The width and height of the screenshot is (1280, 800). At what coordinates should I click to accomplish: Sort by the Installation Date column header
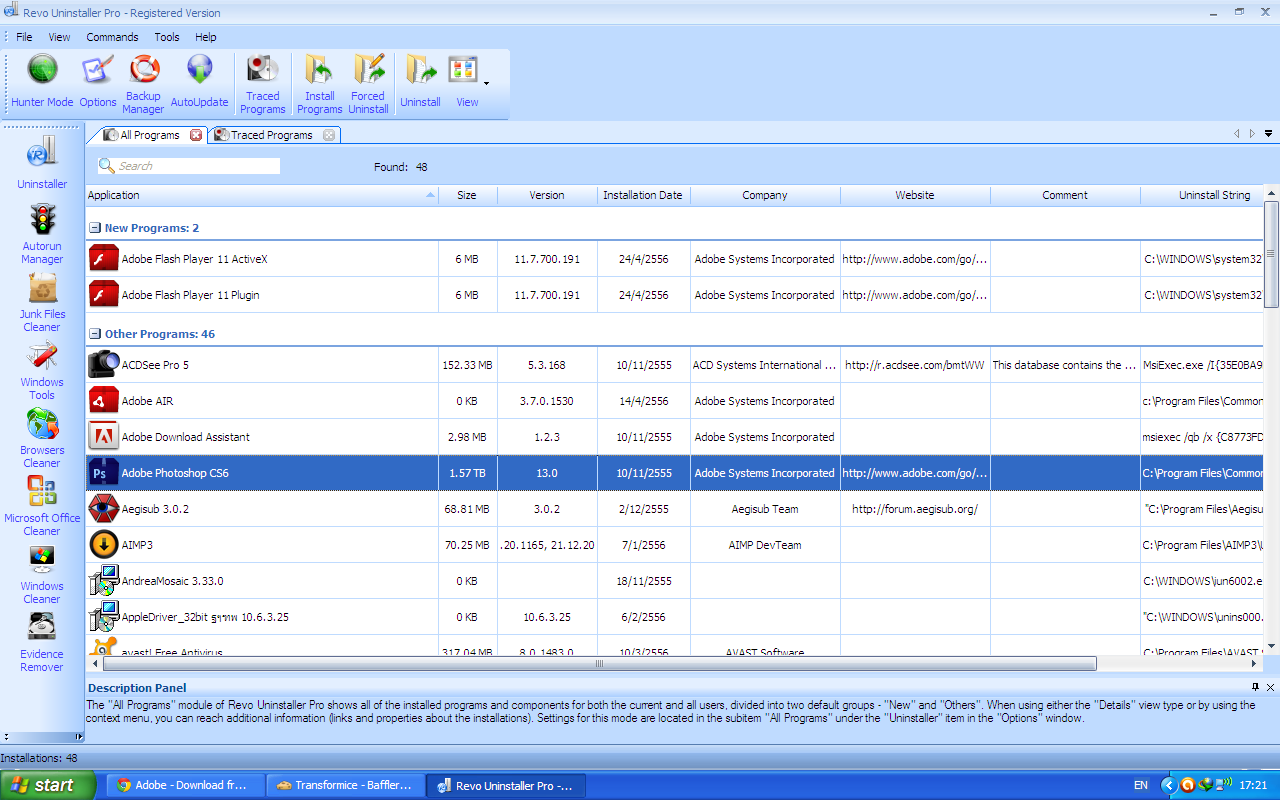643,195
